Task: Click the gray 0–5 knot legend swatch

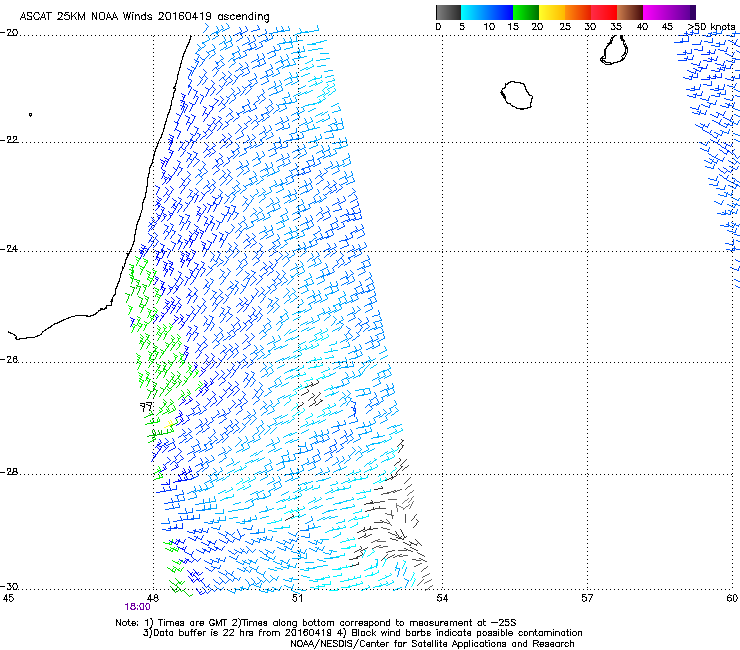Action: pos(448,12)
